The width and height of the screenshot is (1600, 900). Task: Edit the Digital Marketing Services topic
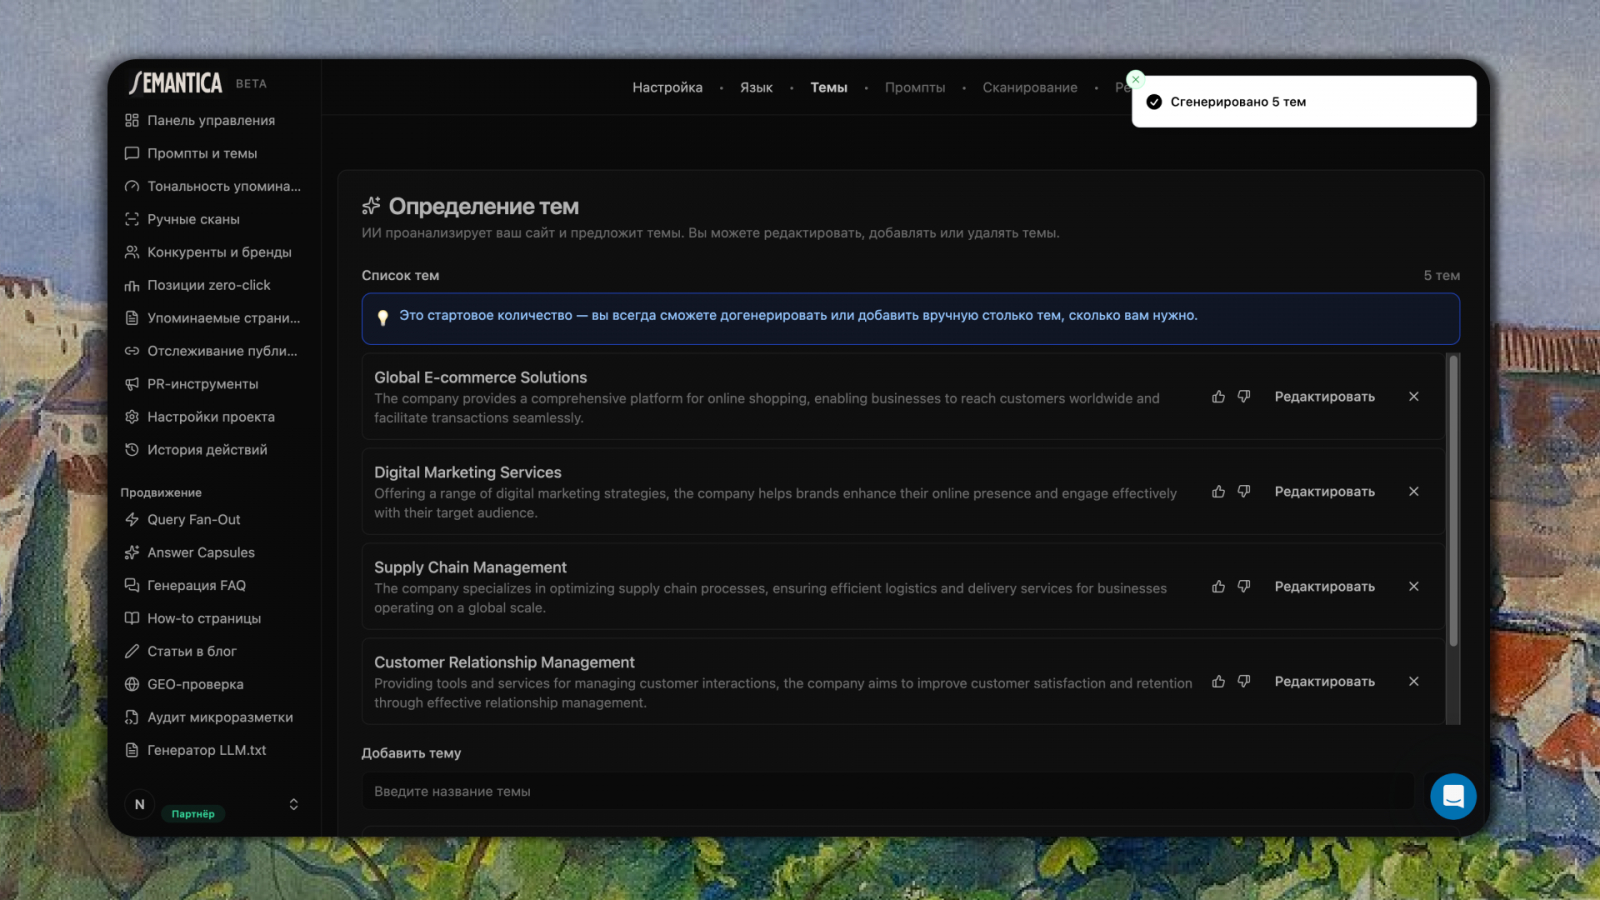point(1324,492)
